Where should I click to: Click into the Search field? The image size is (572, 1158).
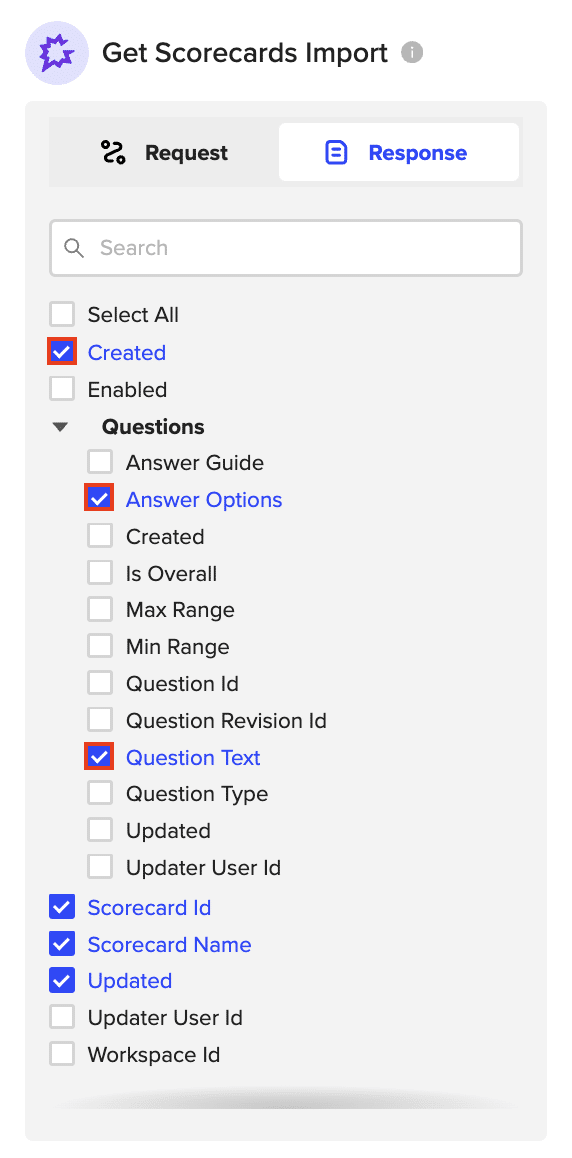(x=286, y=247)
